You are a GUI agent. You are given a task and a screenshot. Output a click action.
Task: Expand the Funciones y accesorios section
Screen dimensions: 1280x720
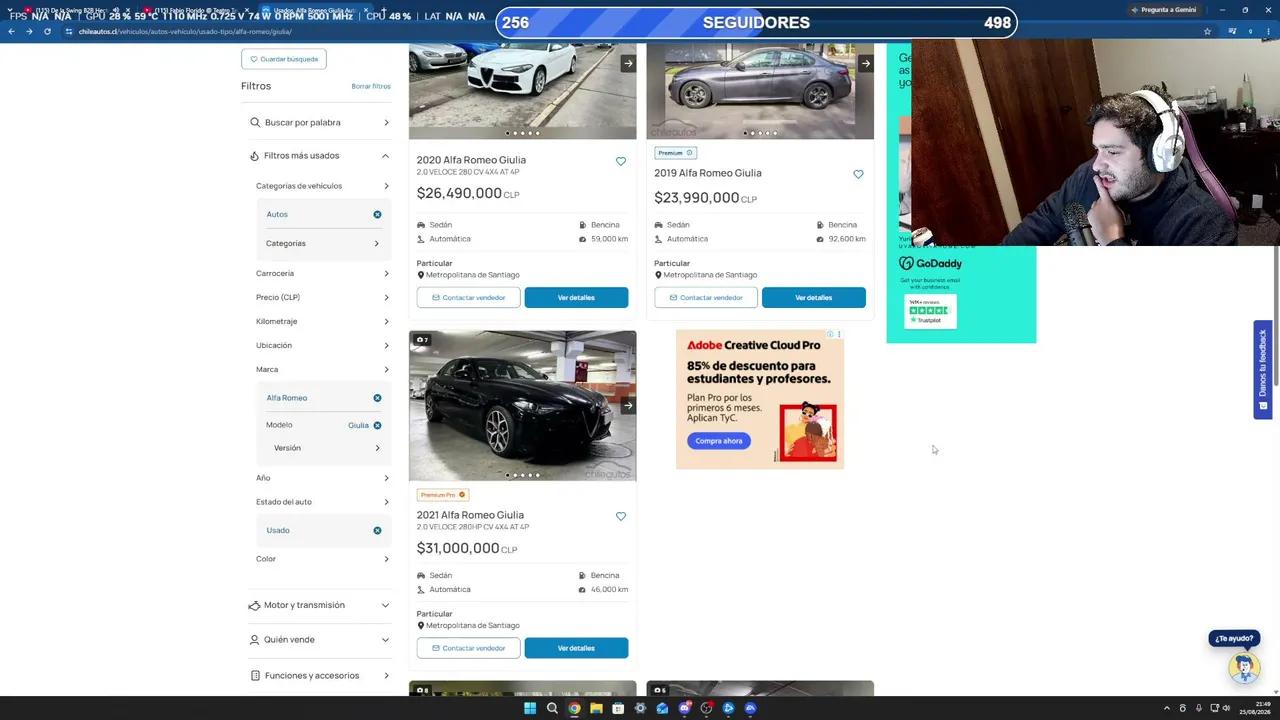(320, 676)
